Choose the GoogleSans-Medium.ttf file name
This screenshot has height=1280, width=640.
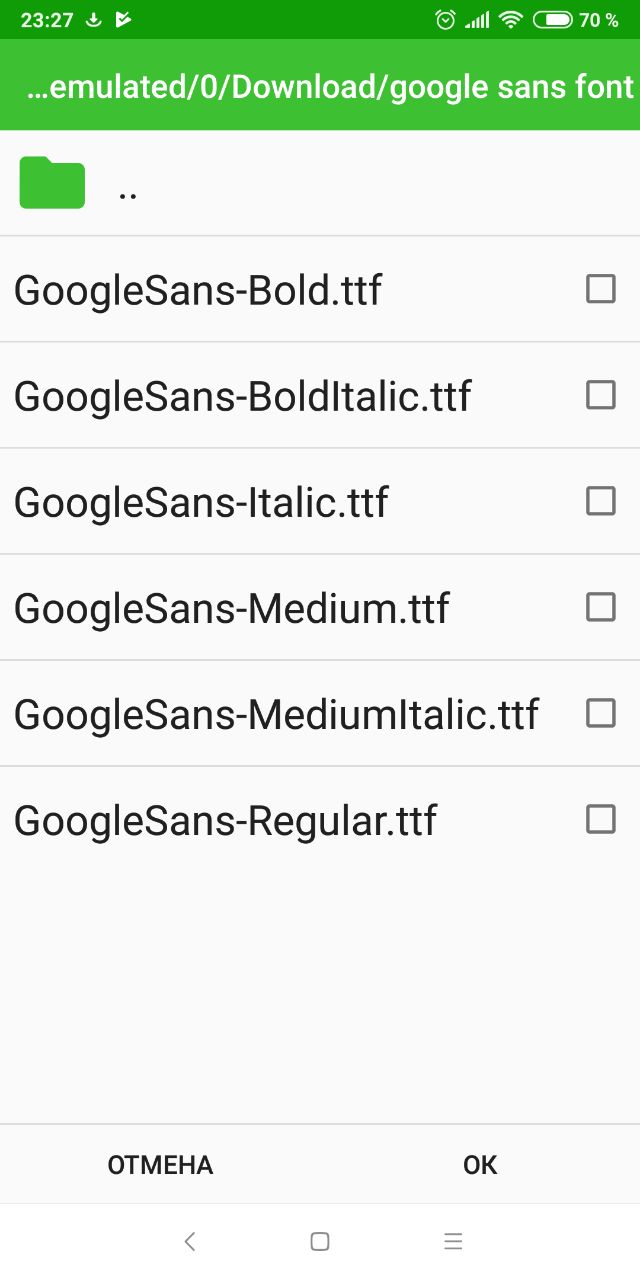[231, 608]
